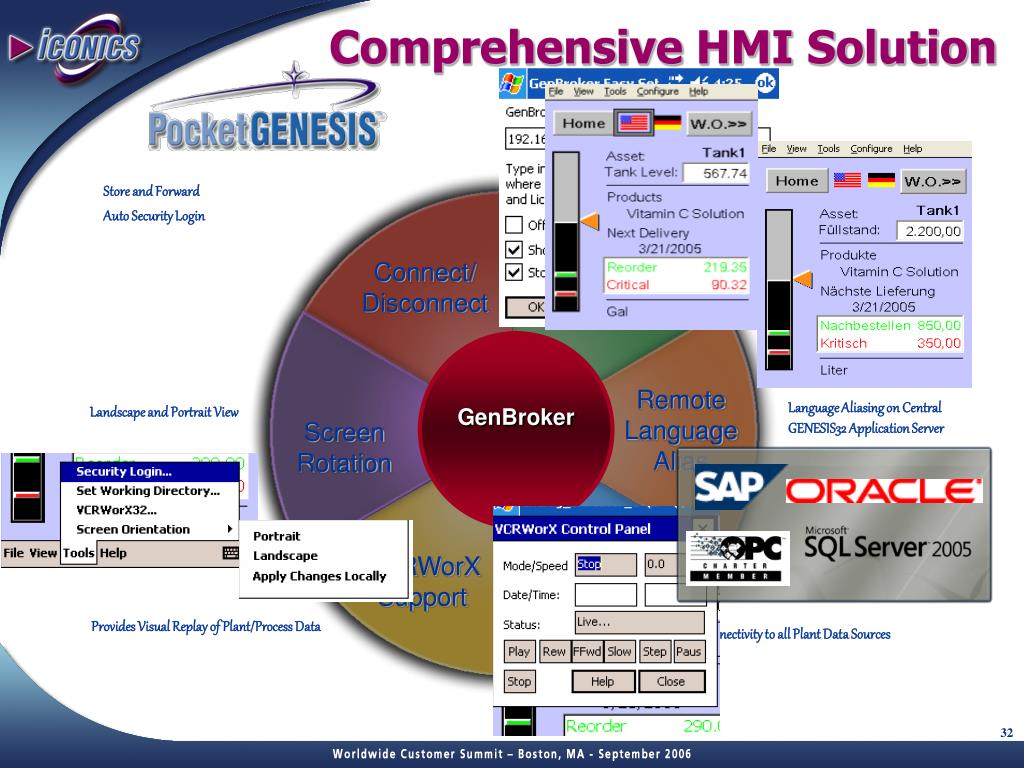Open the Tools menu in the bottom-left menu bar
This screenshot has height=768, width=1024.
[78, 553]
